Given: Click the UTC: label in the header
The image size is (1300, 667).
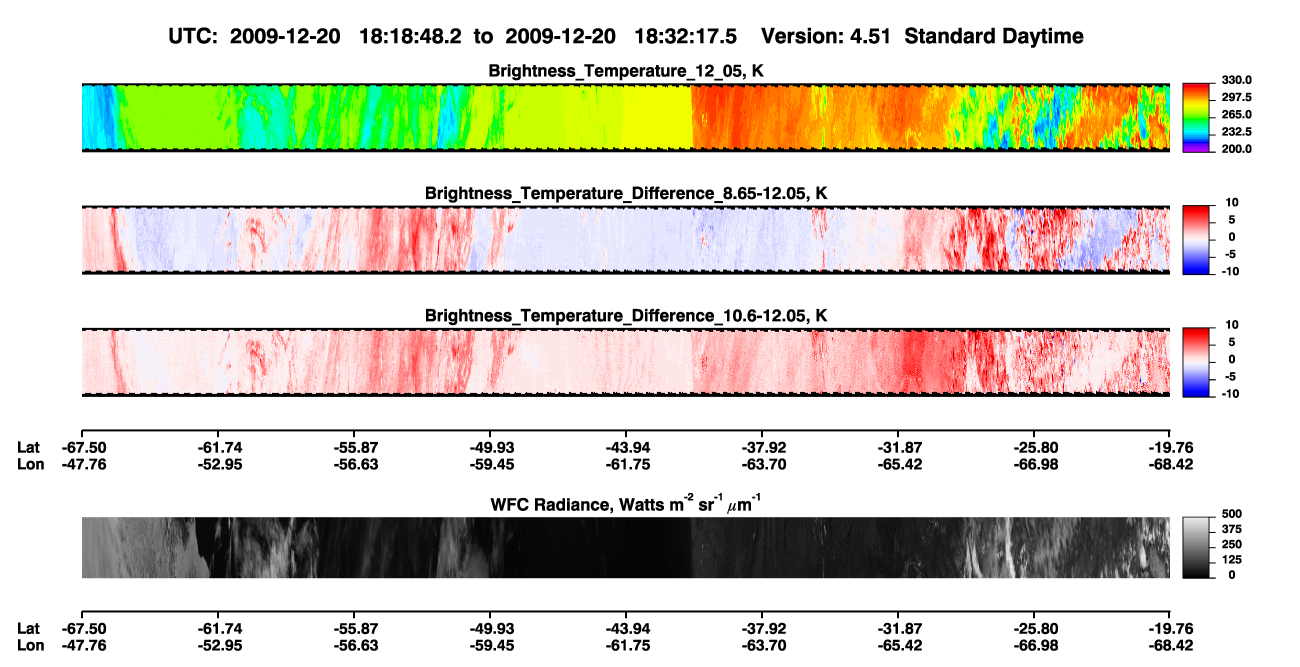Looking at the screenshot, I should click(x=191, y=36).
